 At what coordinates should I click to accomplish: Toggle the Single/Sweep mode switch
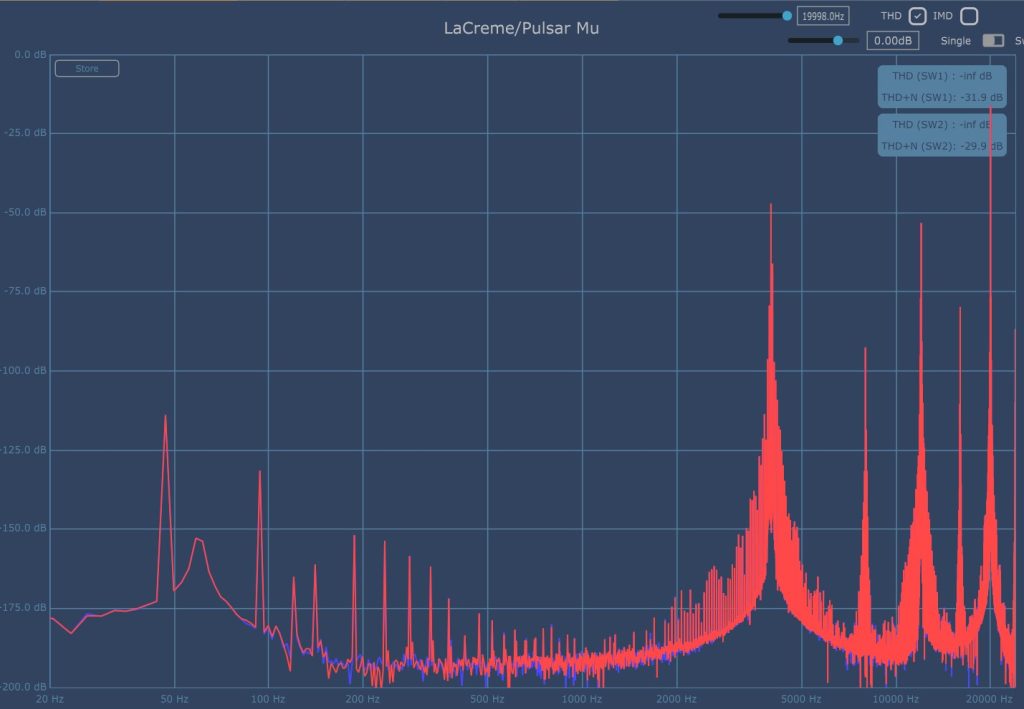993,41
